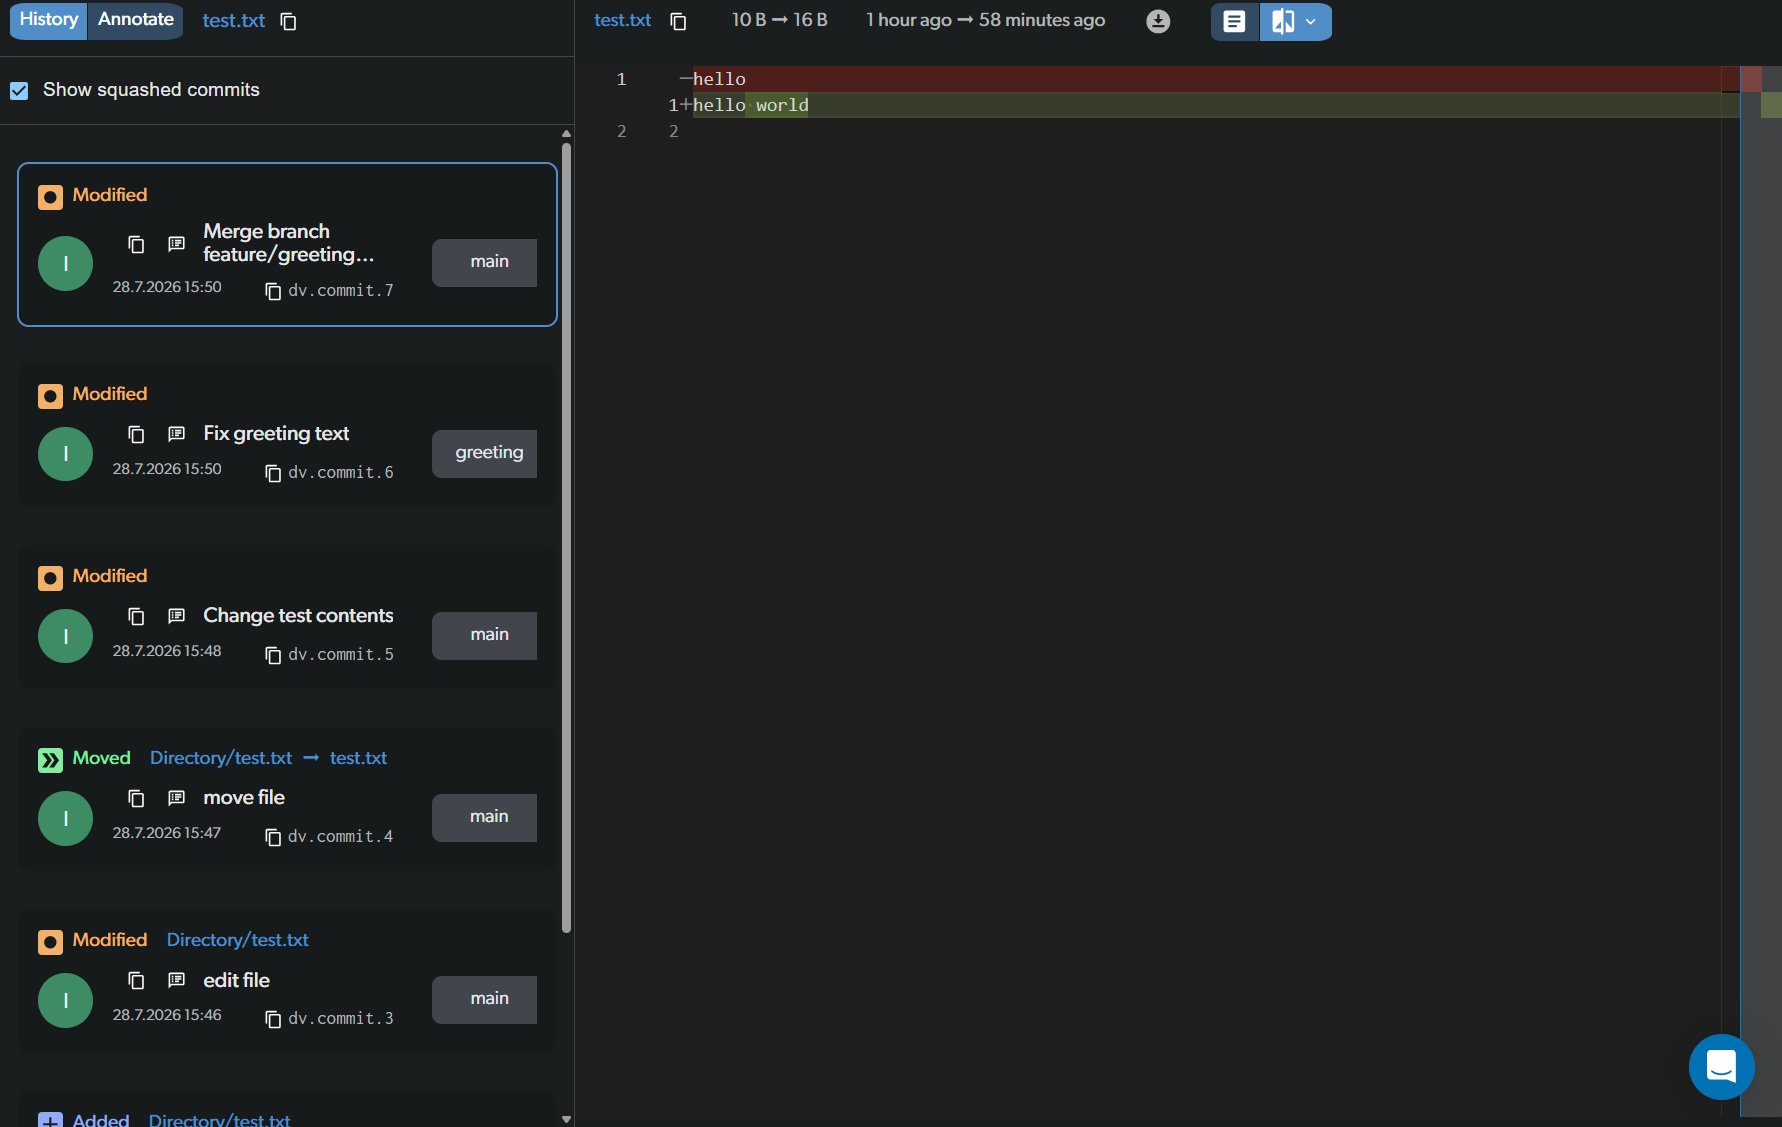Click the 28.7.2026 15:47 date on move file commit
Screen dimensions: 1782x1127
167,833
